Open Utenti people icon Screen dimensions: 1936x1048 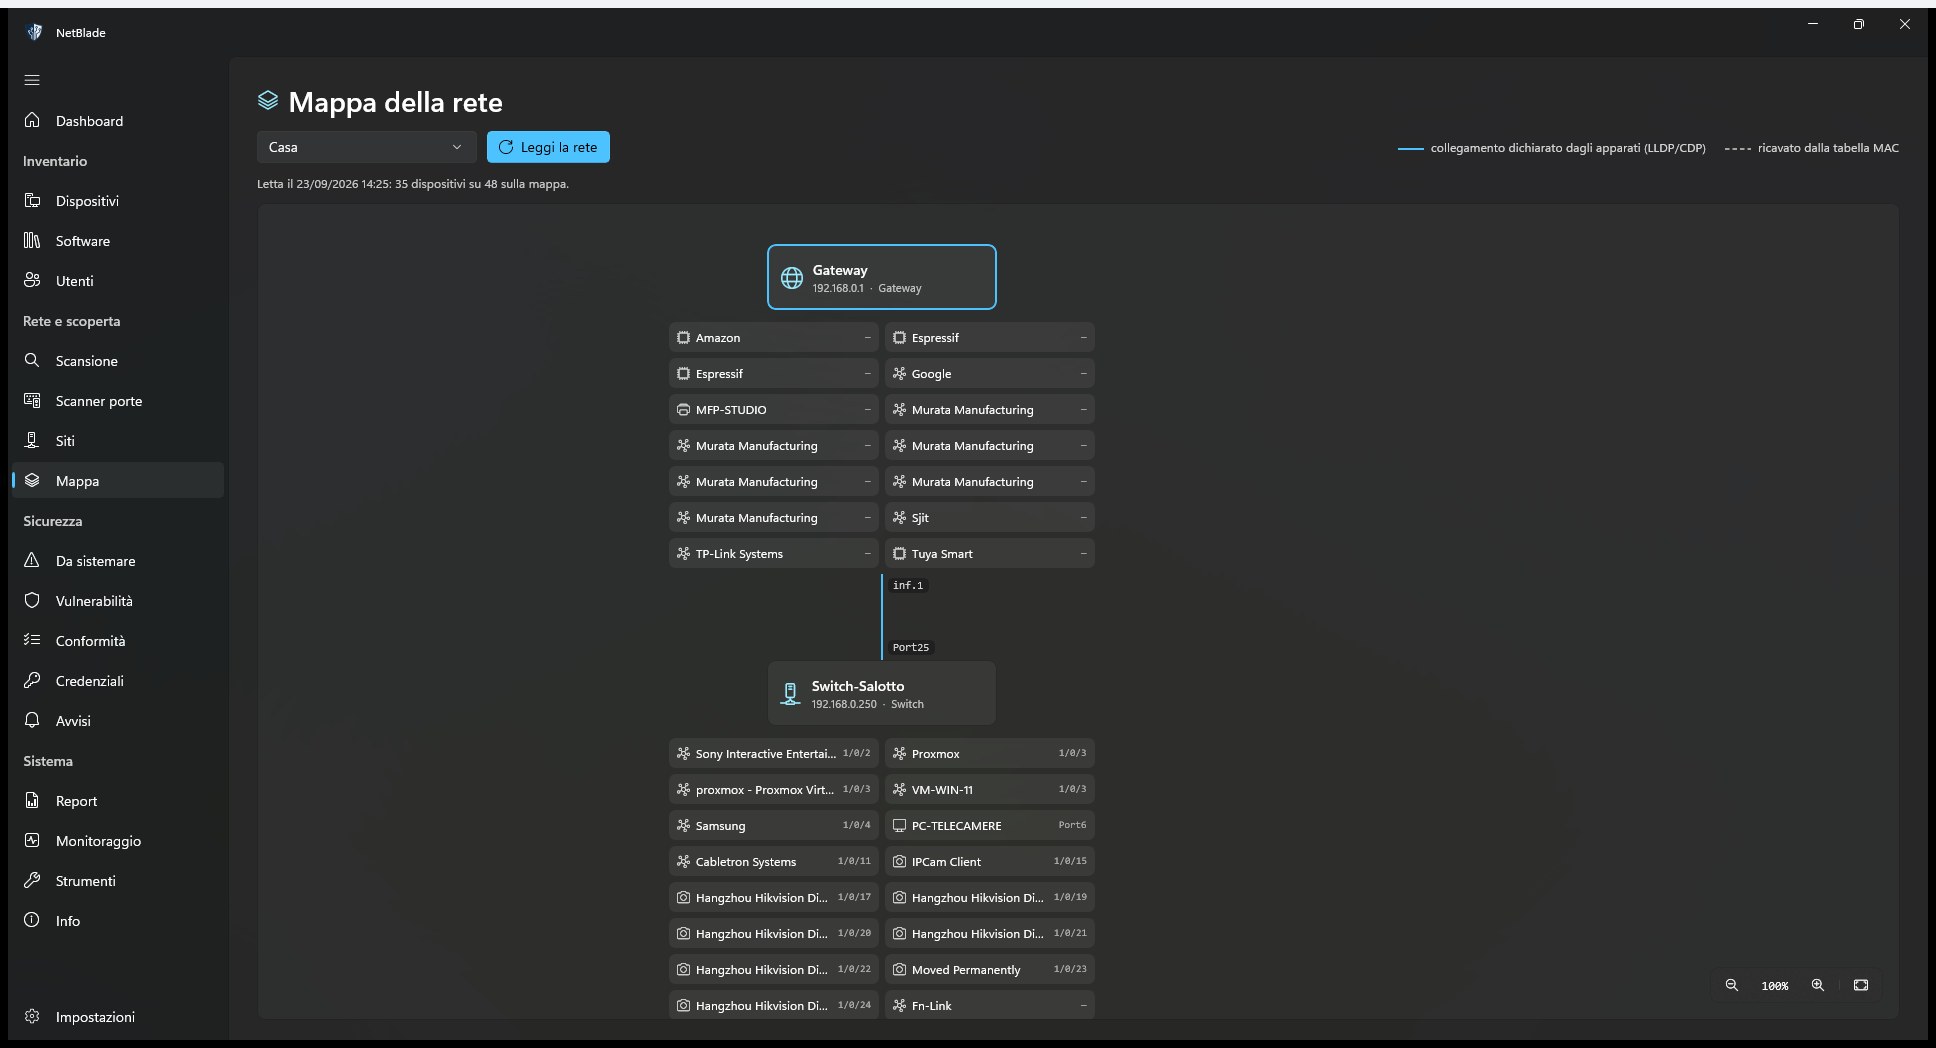click(32, 280)
